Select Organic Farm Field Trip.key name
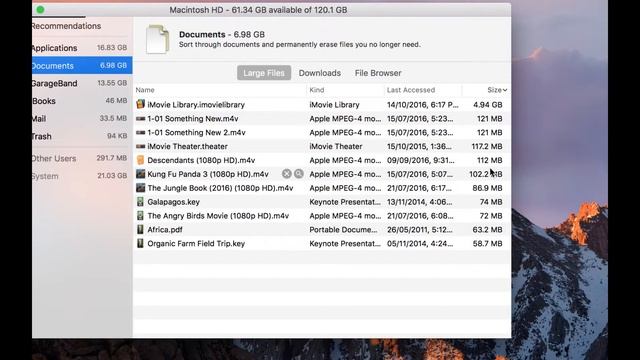640x360 pixels. click(196, 243)
